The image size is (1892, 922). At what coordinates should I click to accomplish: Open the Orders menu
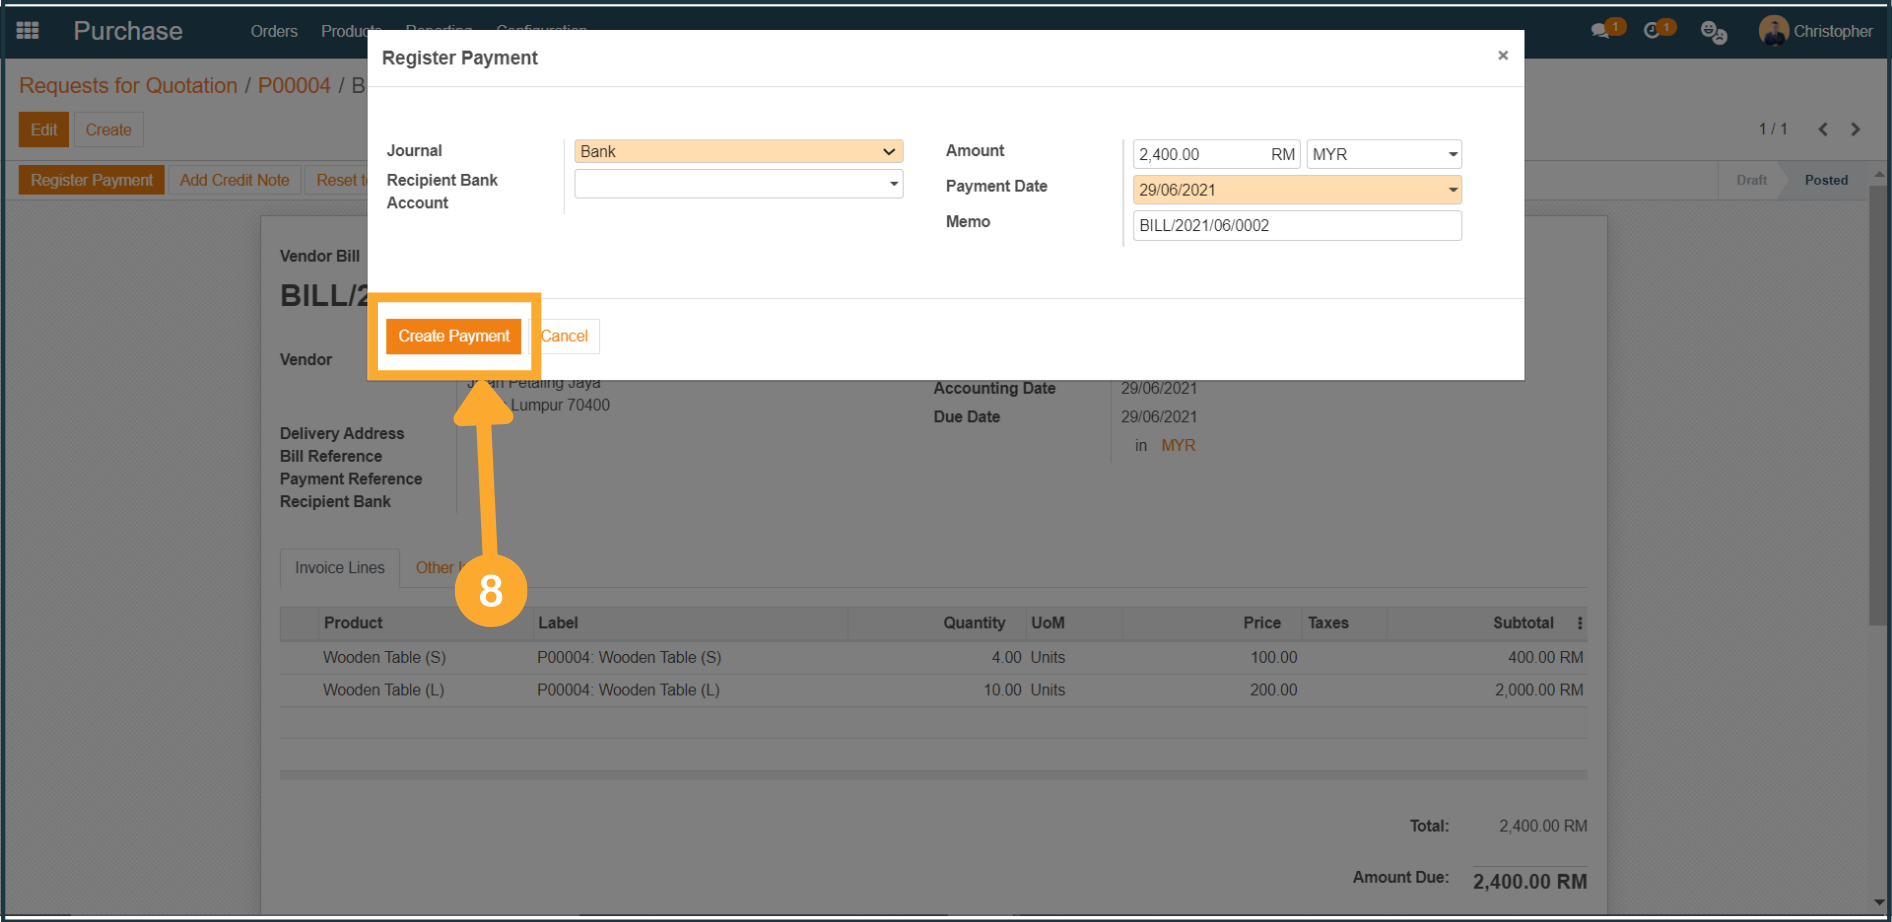274,31
